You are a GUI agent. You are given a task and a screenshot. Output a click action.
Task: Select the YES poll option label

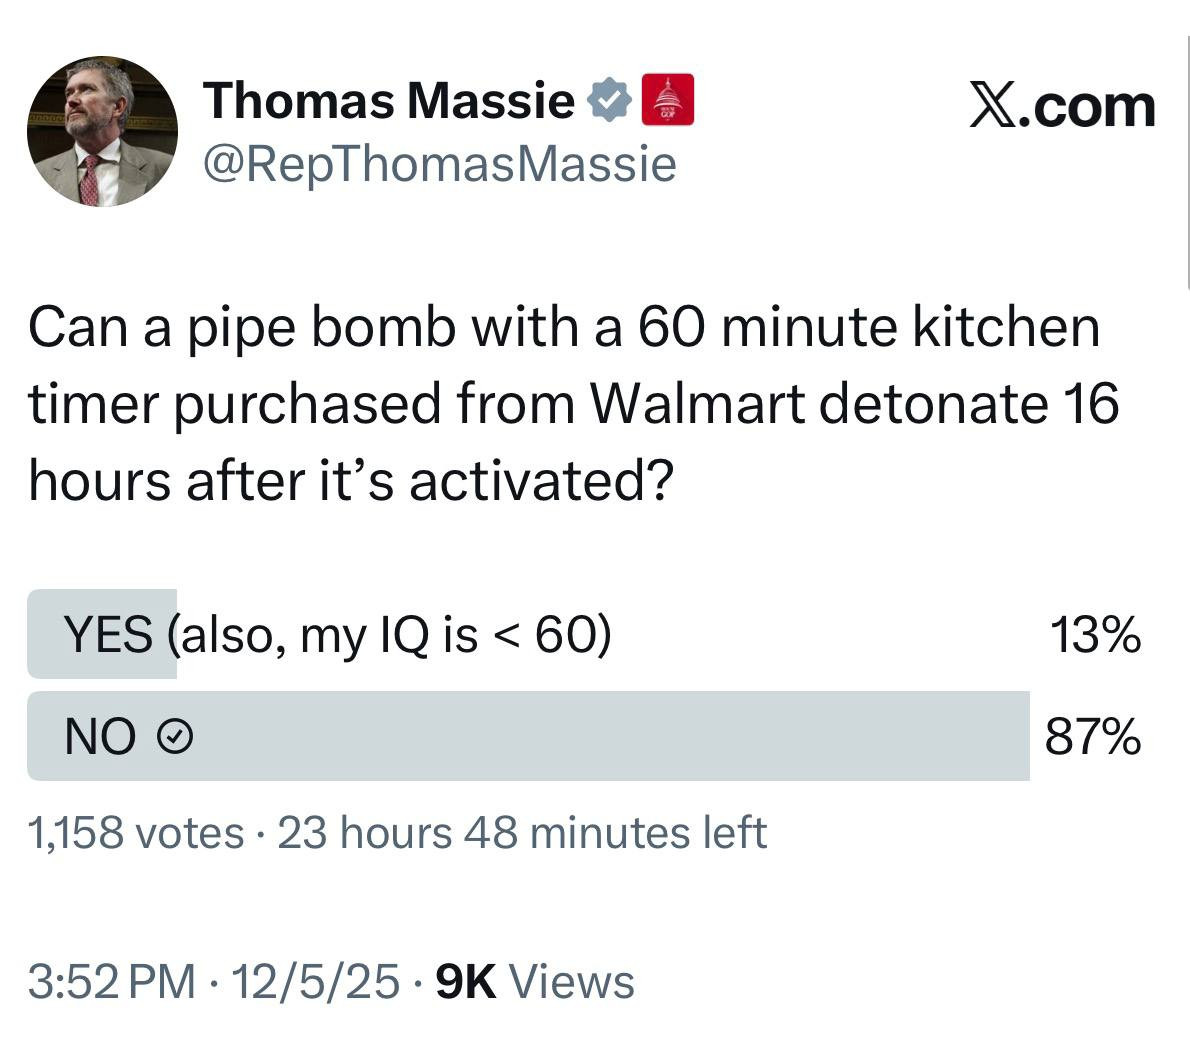tap(336, 635)
